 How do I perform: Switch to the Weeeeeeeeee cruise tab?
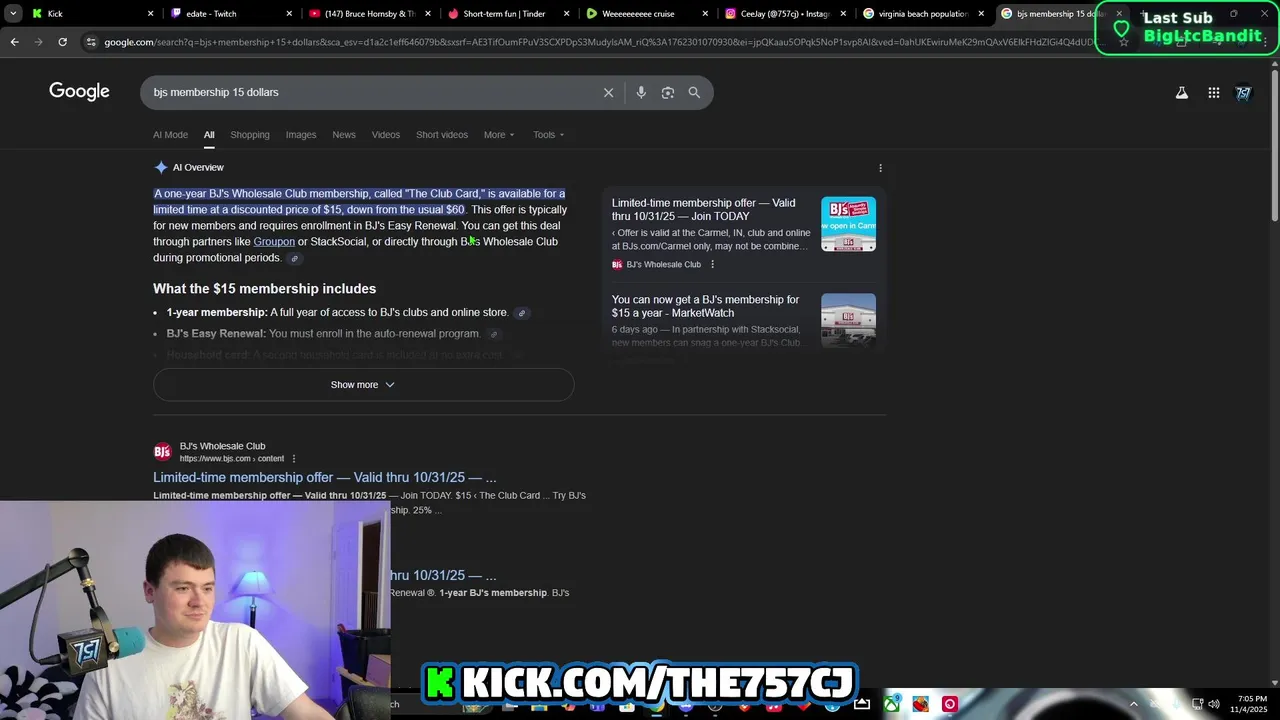click(x=646, y=14)
